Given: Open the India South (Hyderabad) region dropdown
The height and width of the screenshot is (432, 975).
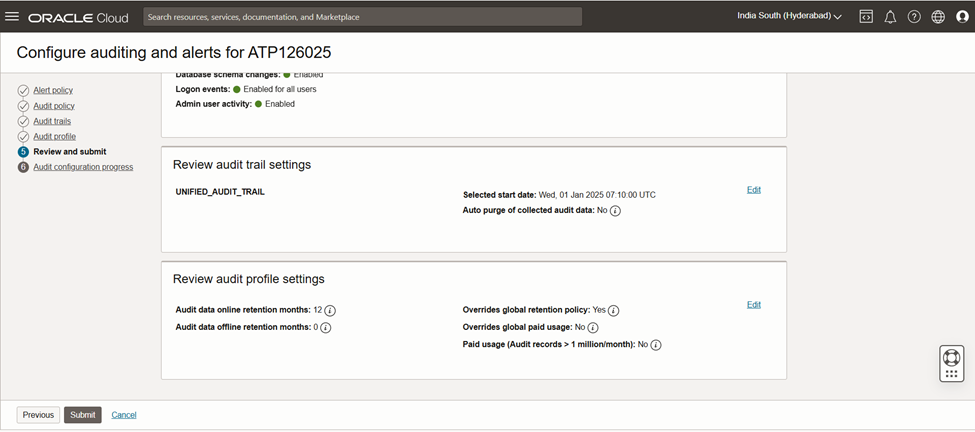Looking at the screenshot, I should pos(789,16).
